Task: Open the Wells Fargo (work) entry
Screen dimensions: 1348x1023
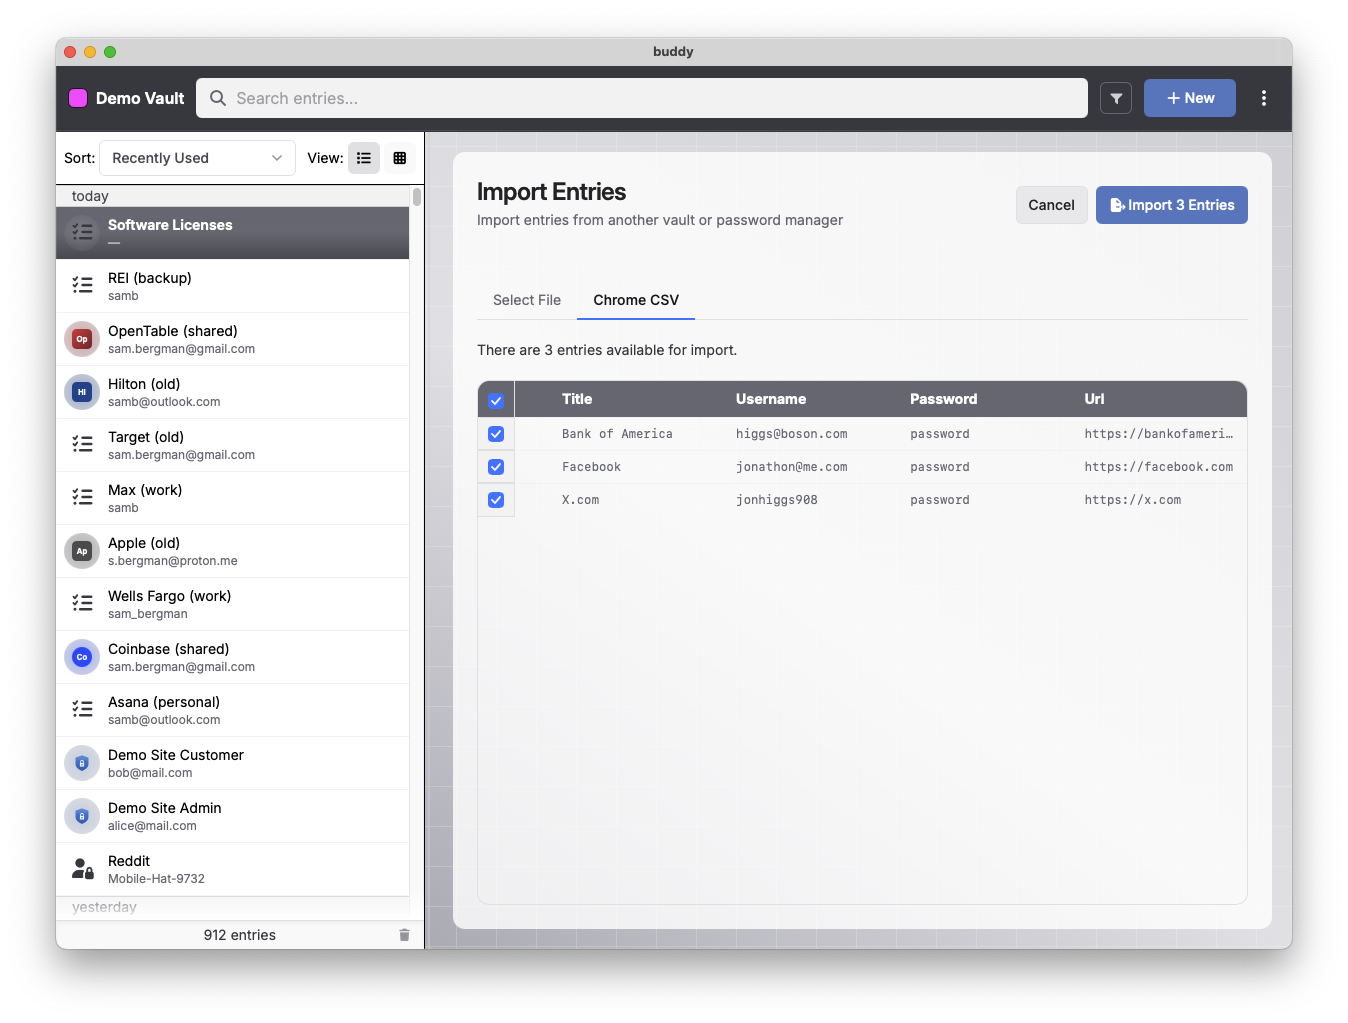Action: [232, 604]
